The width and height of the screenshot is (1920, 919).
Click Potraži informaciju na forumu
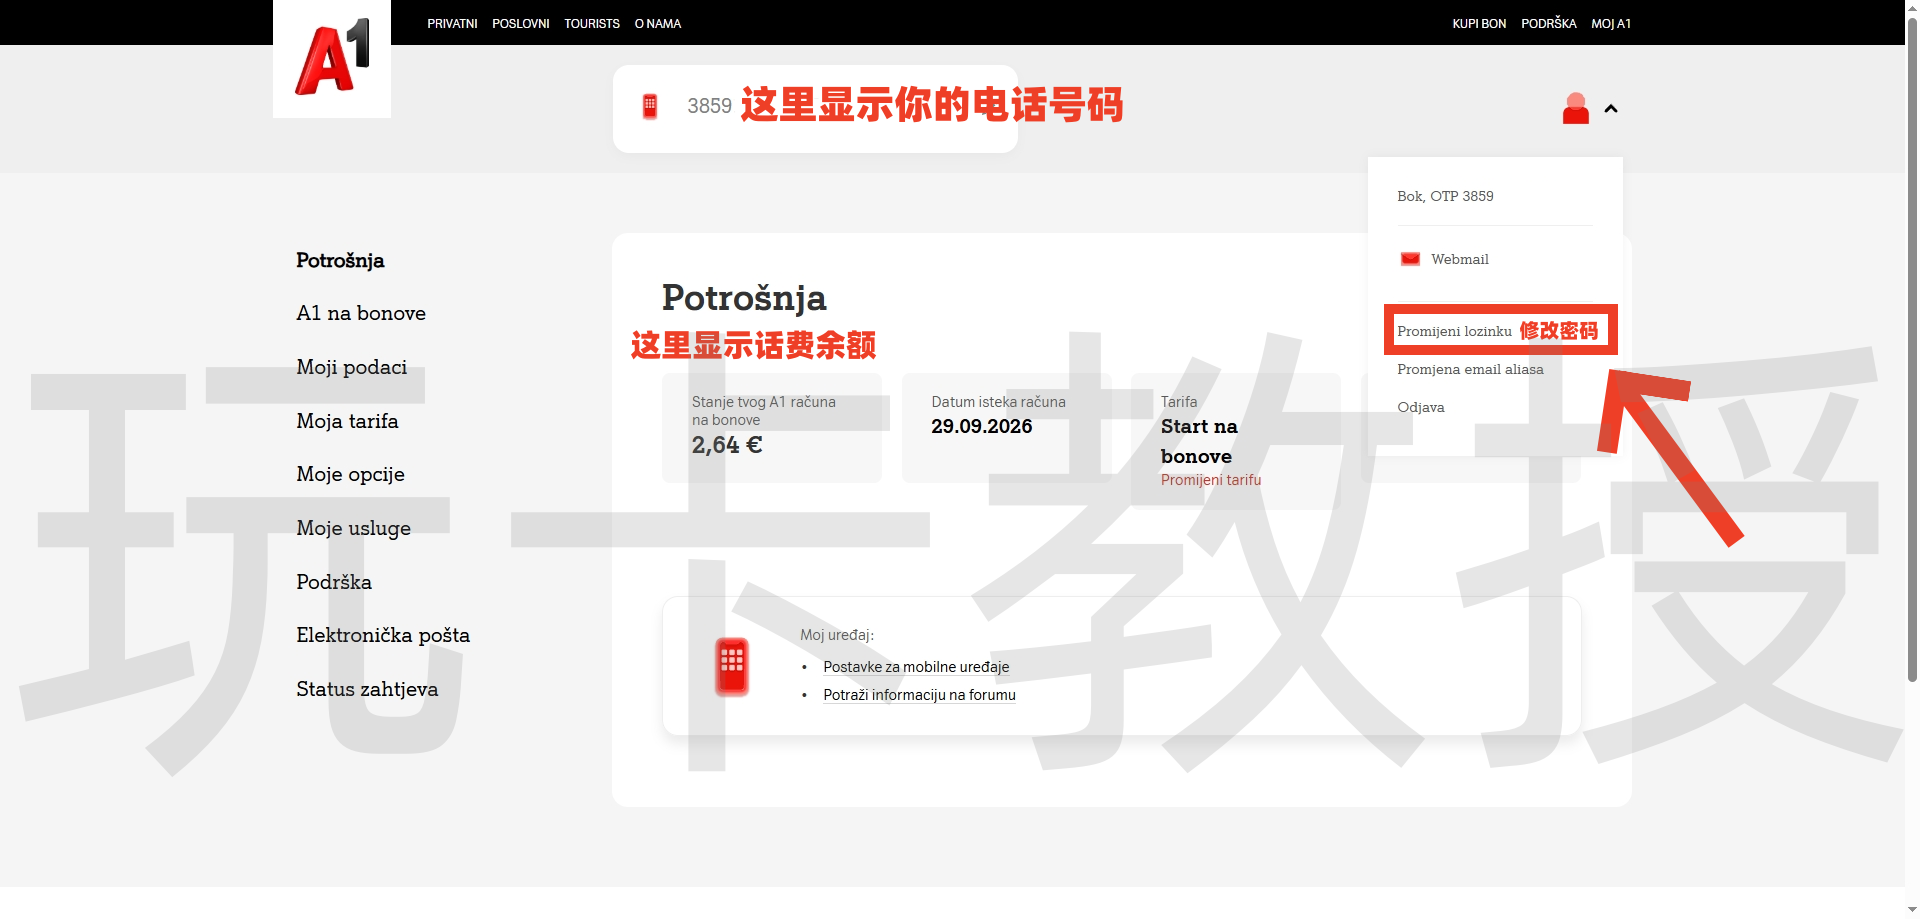(x=919, y=694)
